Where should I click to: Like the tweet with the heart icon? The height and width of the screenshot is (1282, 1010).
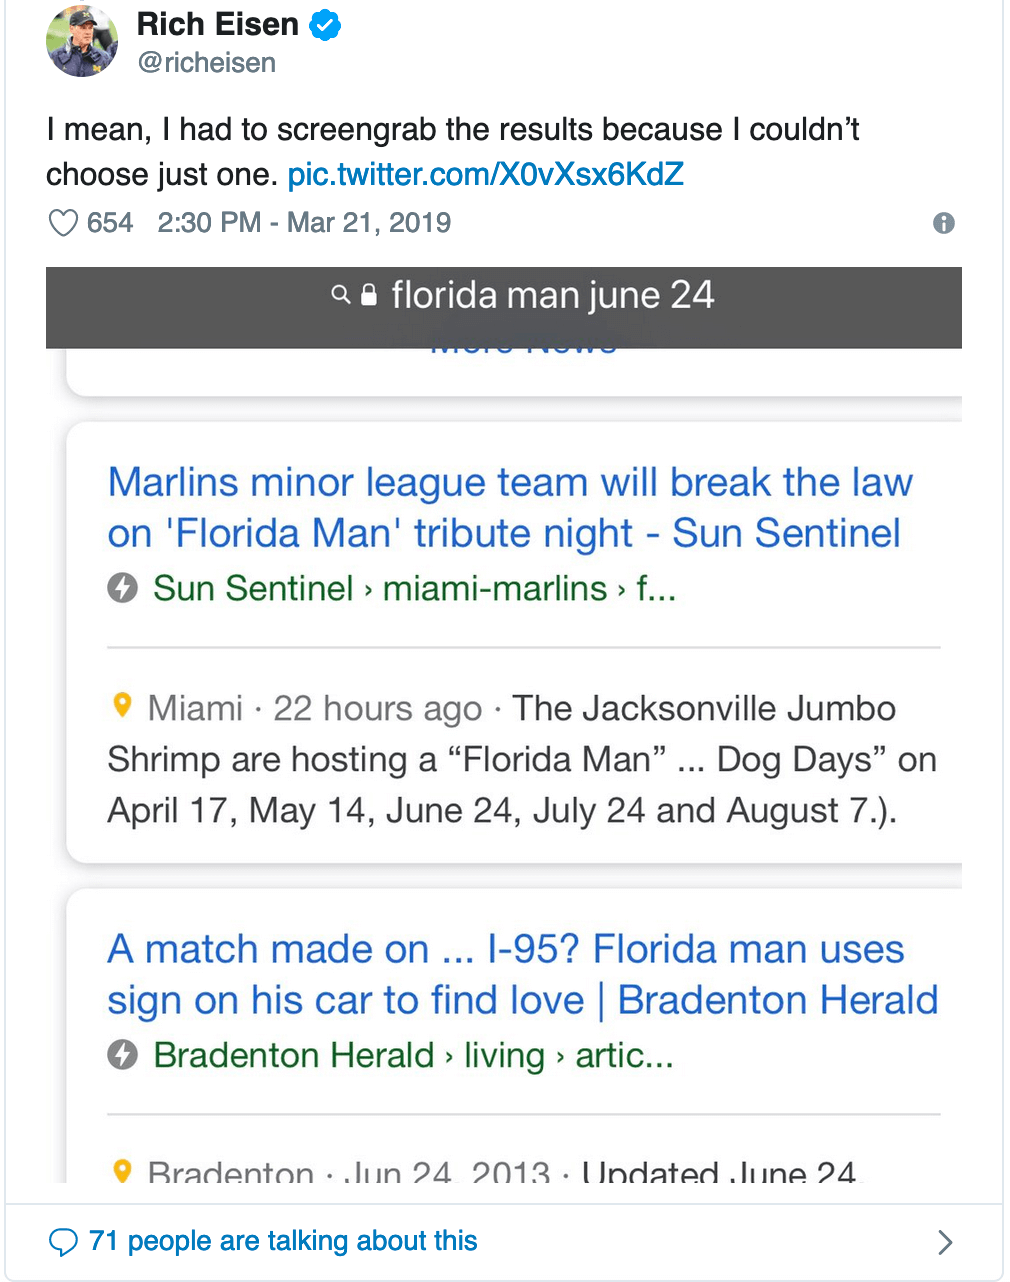click(x=63, y=223)
